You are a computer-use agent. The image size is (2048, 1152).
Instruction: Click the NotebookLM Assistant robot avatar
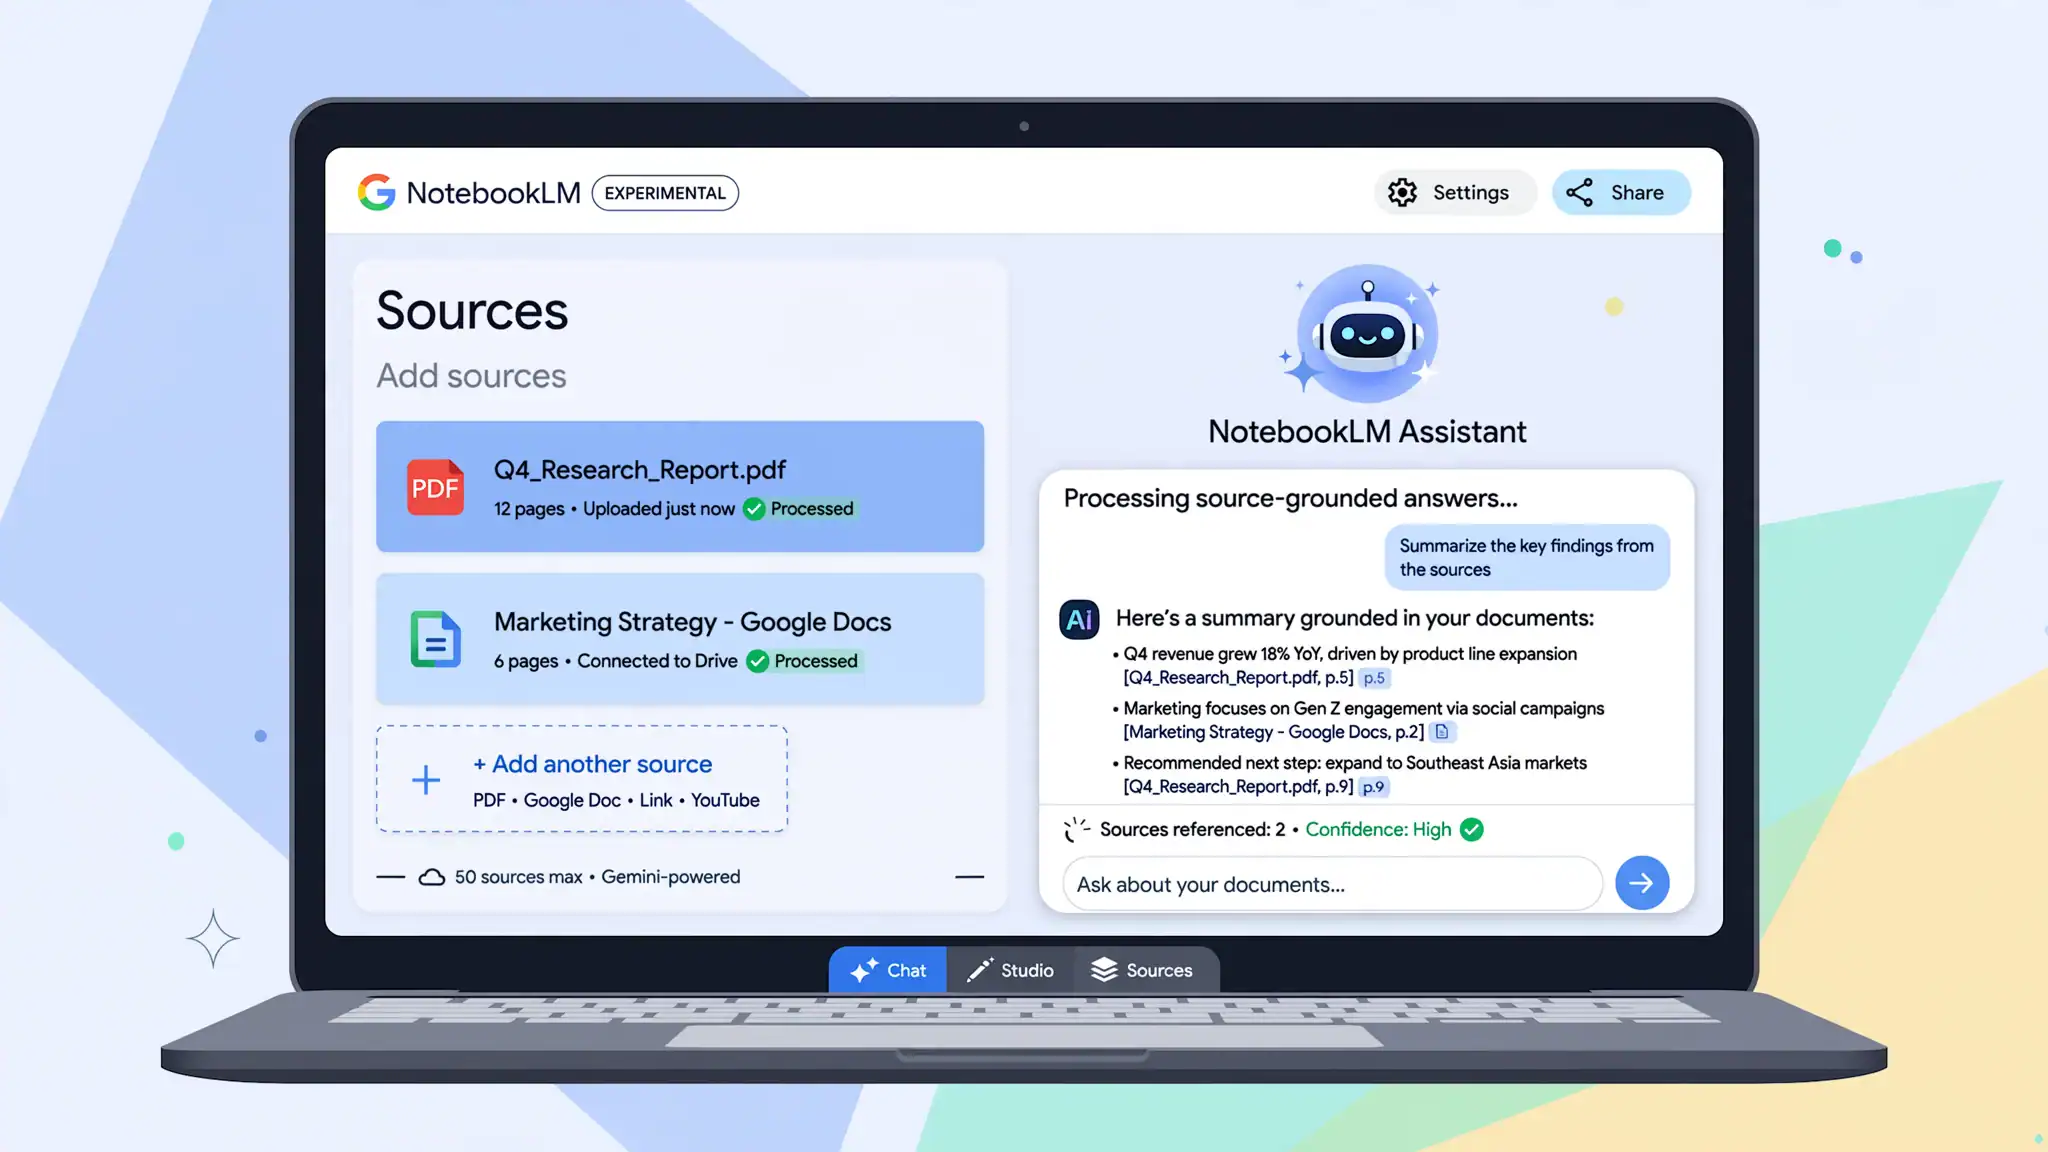pos(1367,335)
